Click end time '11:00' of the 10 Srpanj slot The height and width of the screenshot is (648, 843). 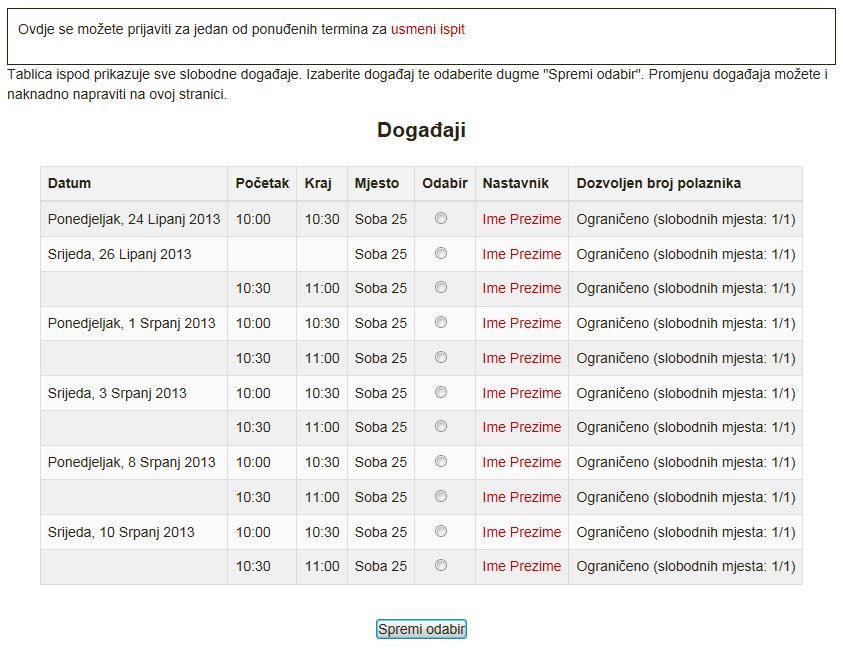(x=322, y=566)
